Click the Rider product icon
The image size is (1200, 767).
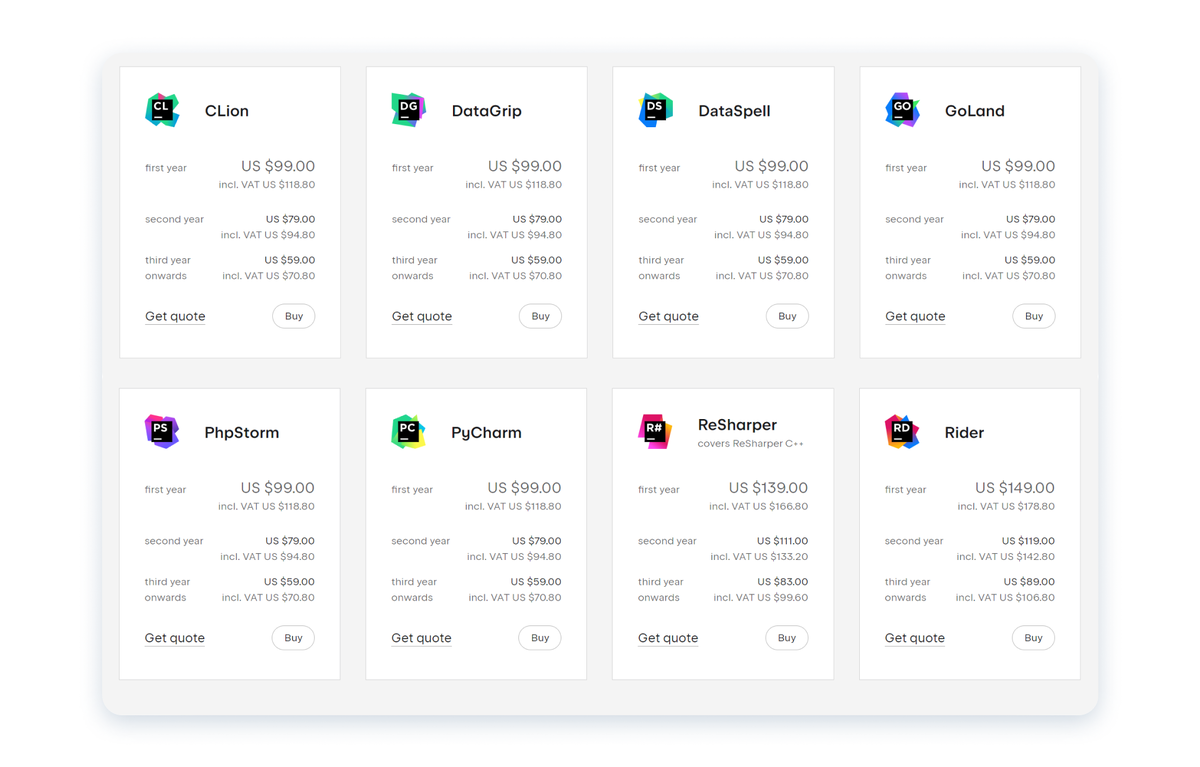pyautogui.click(x=902, y=432)
